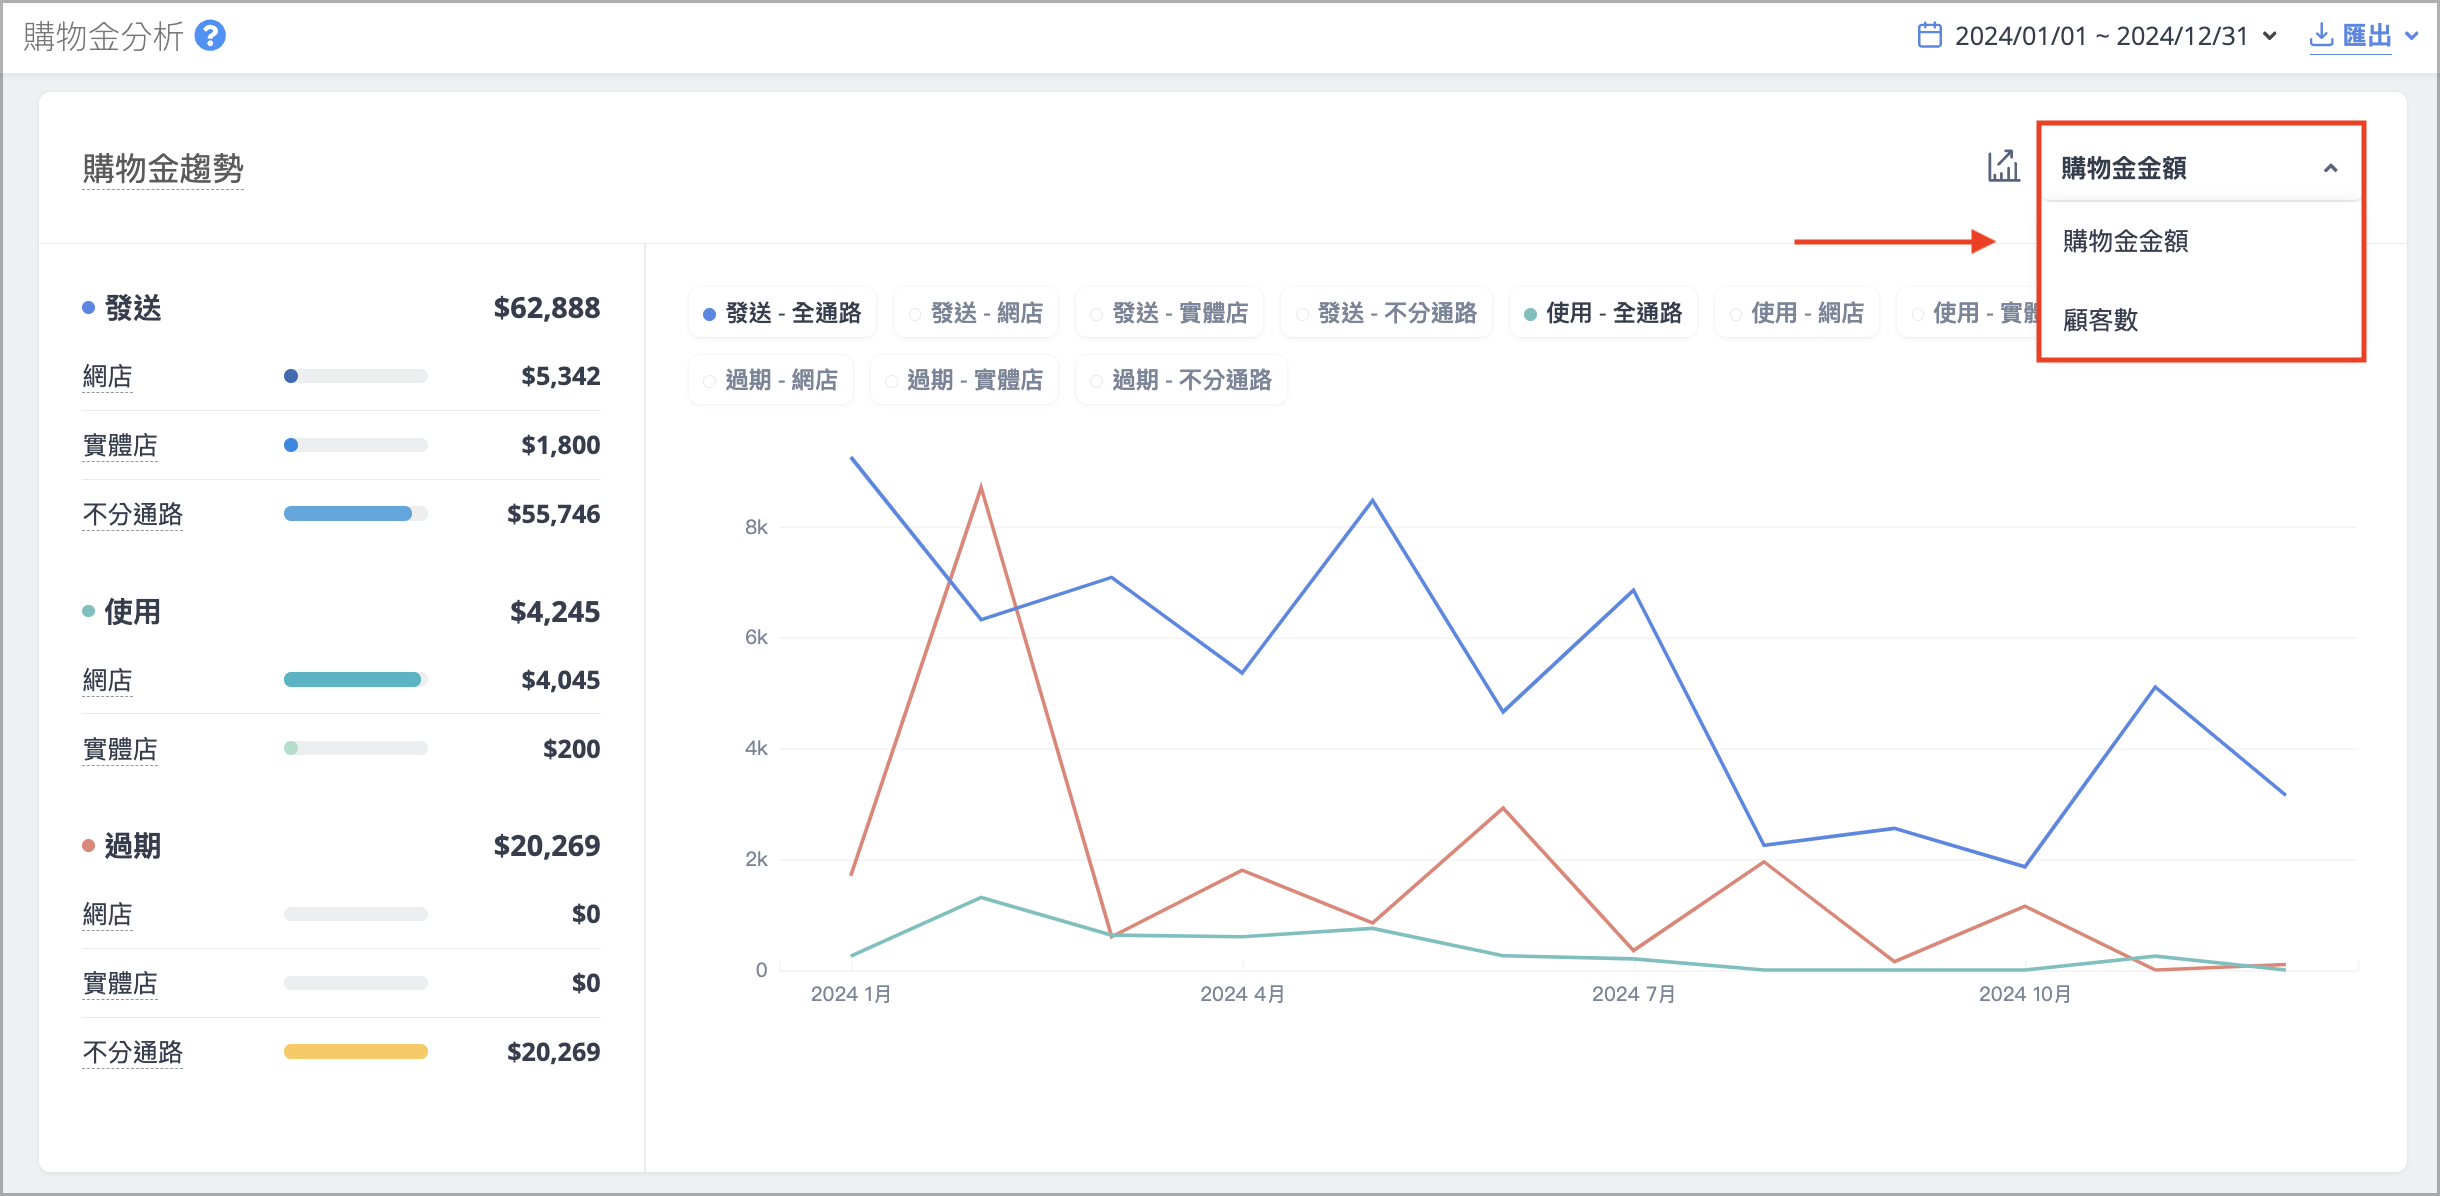Toggle the 使用 - 全通路 legend series
2440x1196 pixels.
click(x=1603, y=313)
